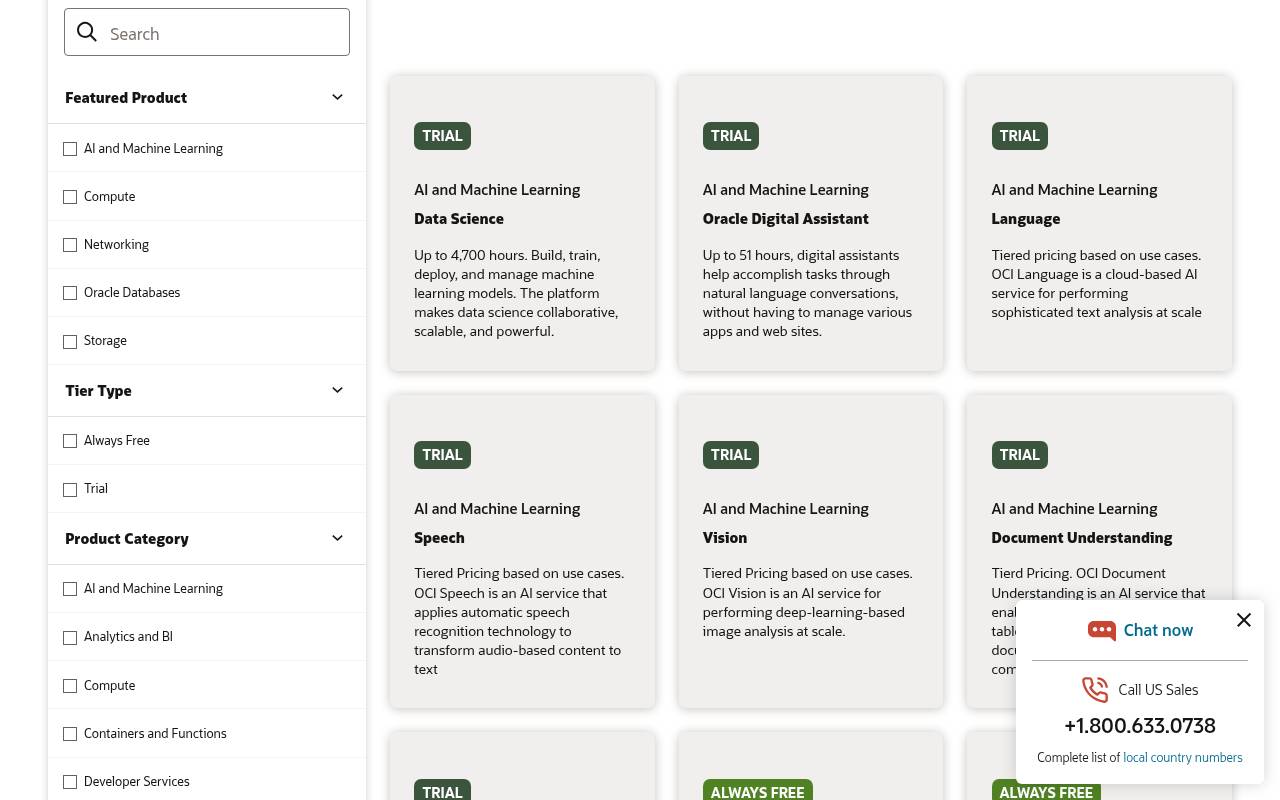Enable the Analytics and BI category checkbox
This screenshot has height=800, width=1280.
[x=70, y=638]
